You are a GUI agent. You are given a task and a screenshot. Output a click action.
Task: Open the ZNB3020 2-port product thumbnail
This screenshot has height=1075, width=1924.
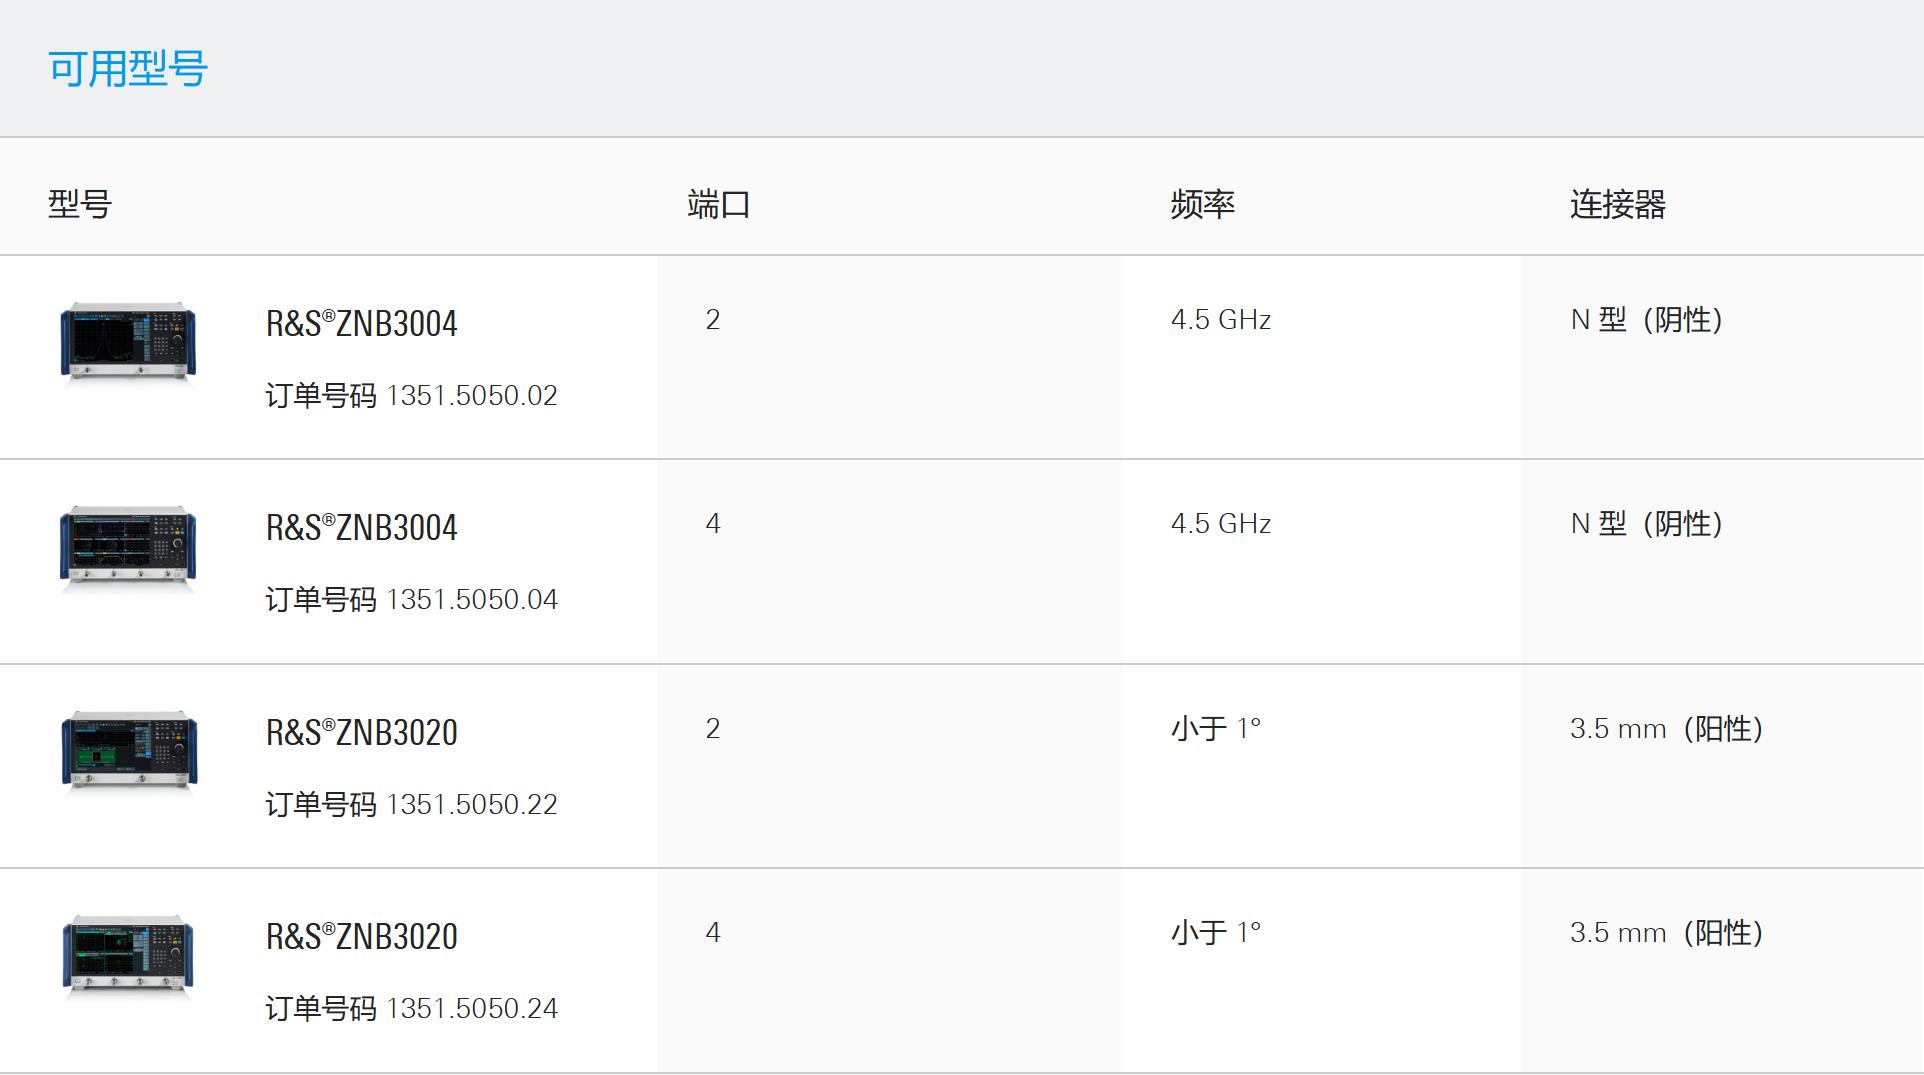pyautogui.click(x=129, y=752)
